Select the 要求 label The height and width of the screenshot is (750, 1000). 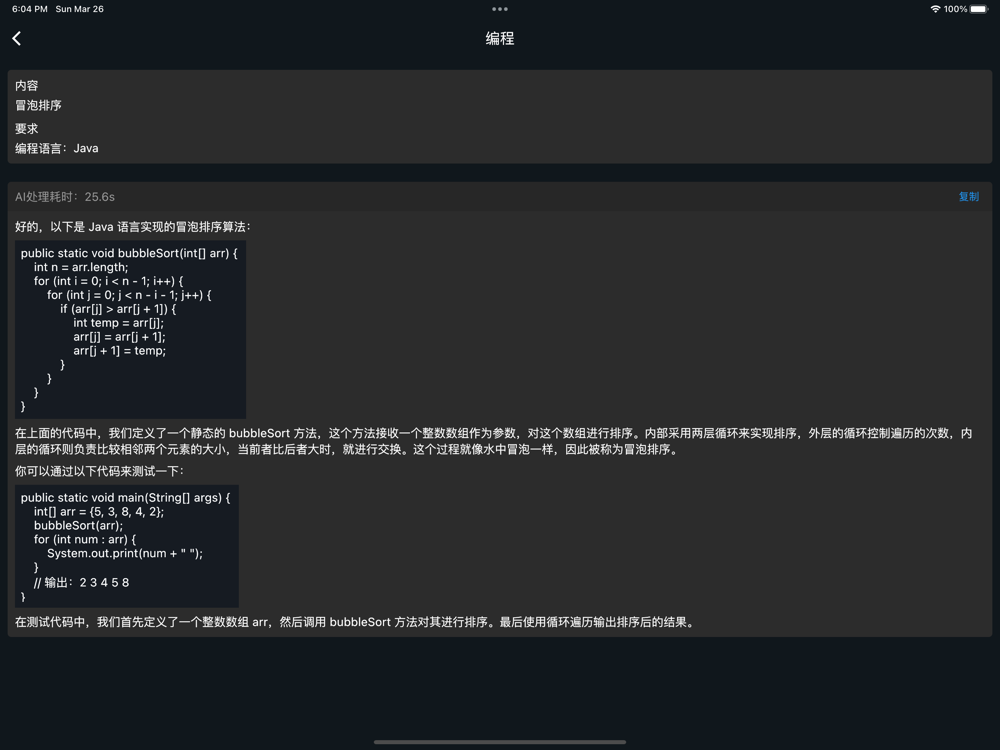point(27,129)
